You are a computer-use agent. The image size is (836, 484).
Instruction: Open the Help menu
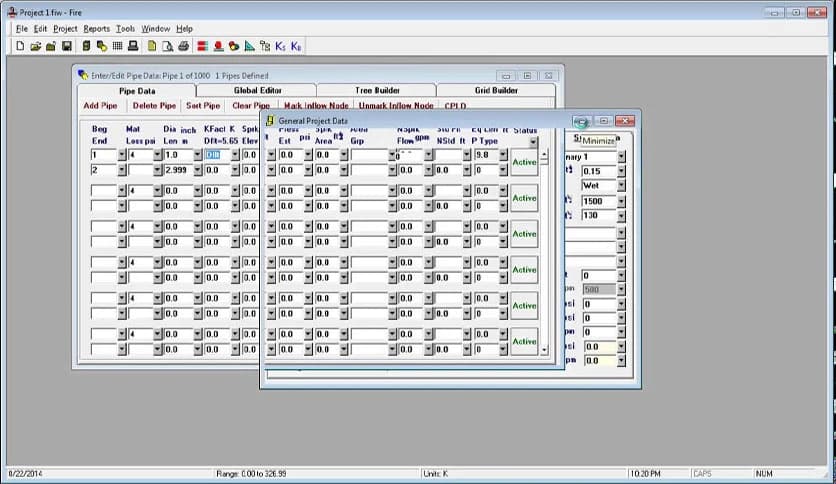(x=184, y=29)
